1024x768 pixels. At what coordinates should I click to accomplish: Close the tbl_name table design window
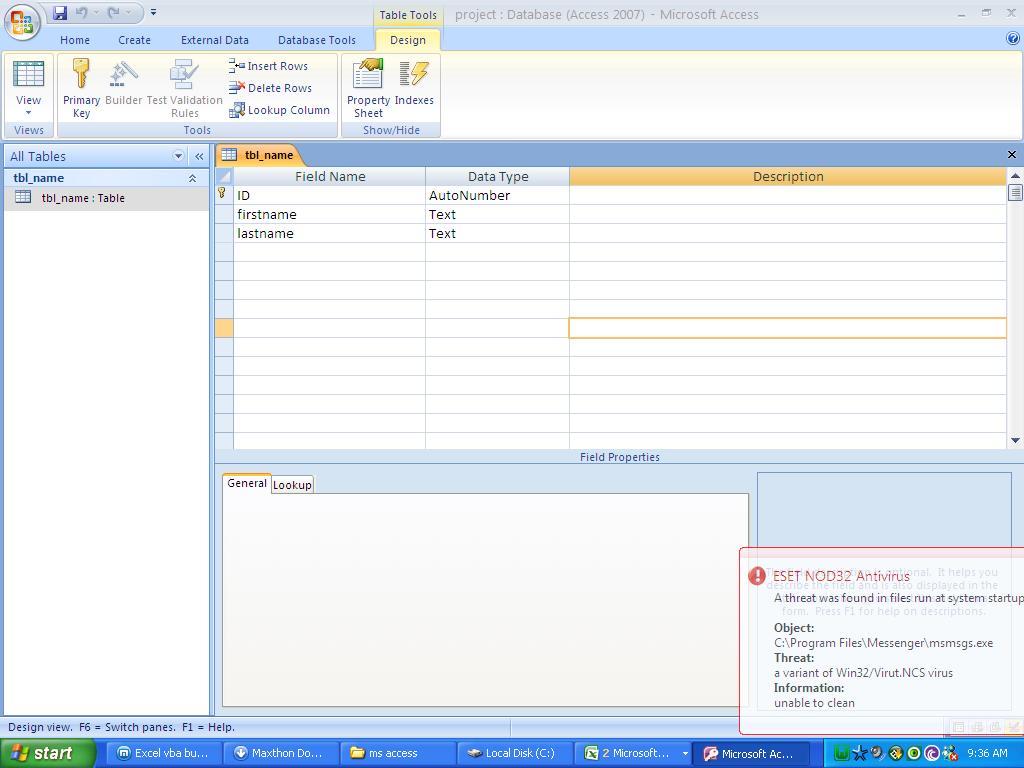tap(1012, 155)
